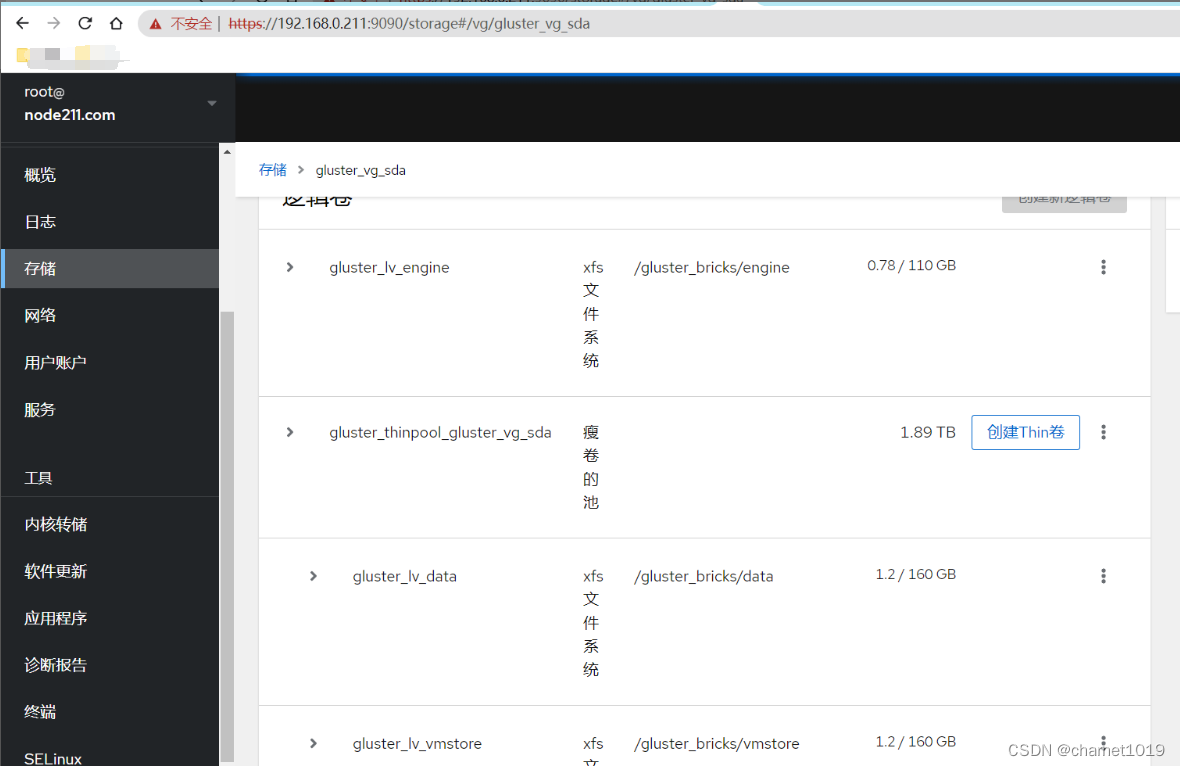Viewport: 1180px width, 766px height.
Task: Expand the gluster_lv_engine row
Action: tap(290, 267)
